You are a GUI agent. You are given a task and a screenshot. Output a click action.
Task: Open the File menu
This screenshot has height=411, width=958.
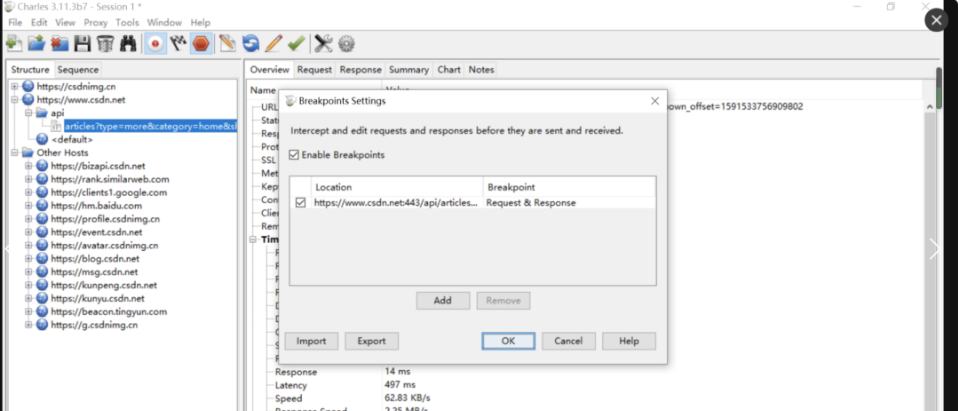[15, 23]
